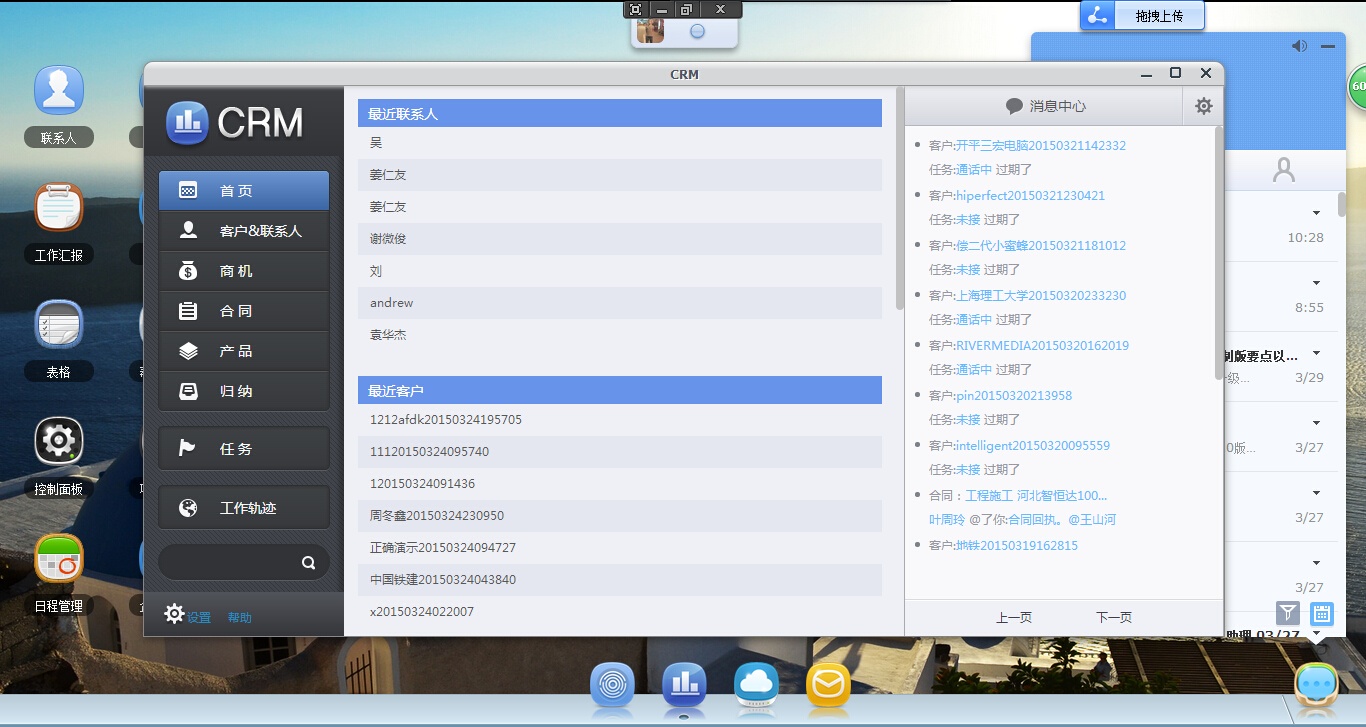Screen dimensions: 1366x727
Task: Click the fullscreen icon in top mini toolbar
Action: click(635, 9)
